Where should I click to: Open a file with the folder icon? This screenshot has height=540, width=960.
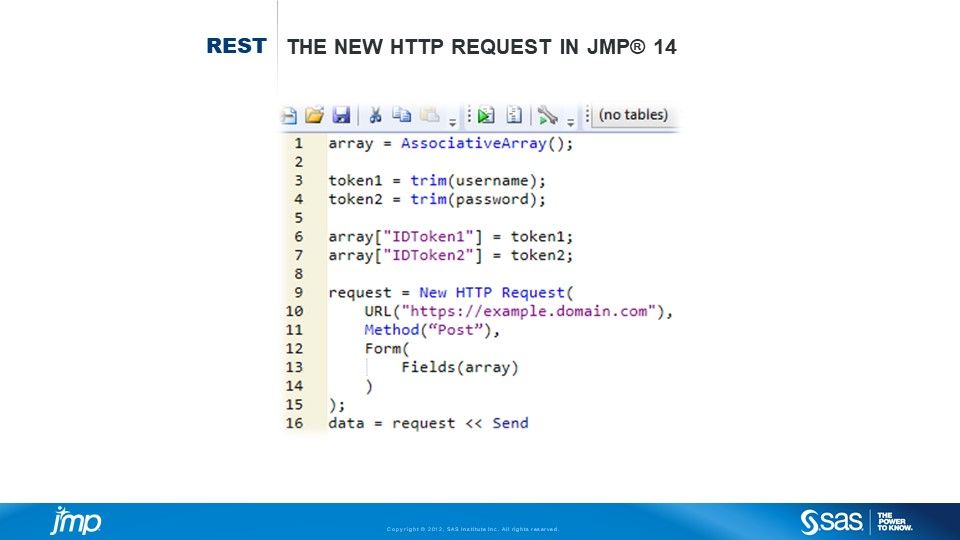[314, 115]
